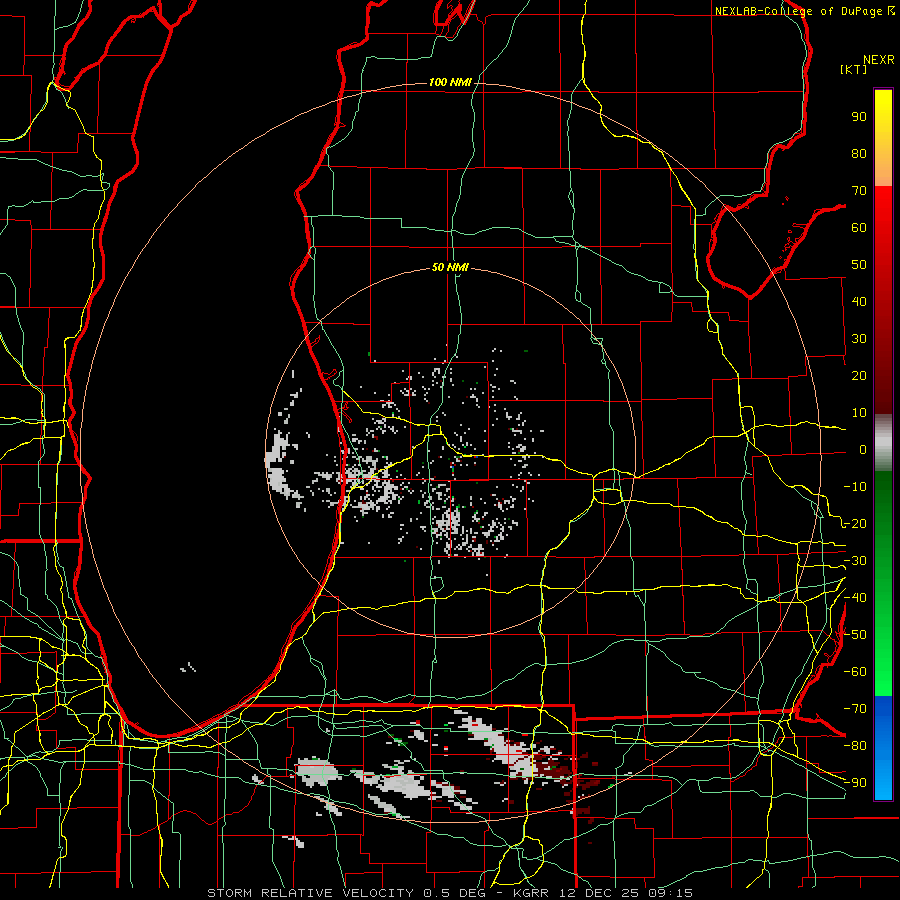900x900 pixels.
Task: Click the -50 value on velocity scale
Action: pos(855,634)
